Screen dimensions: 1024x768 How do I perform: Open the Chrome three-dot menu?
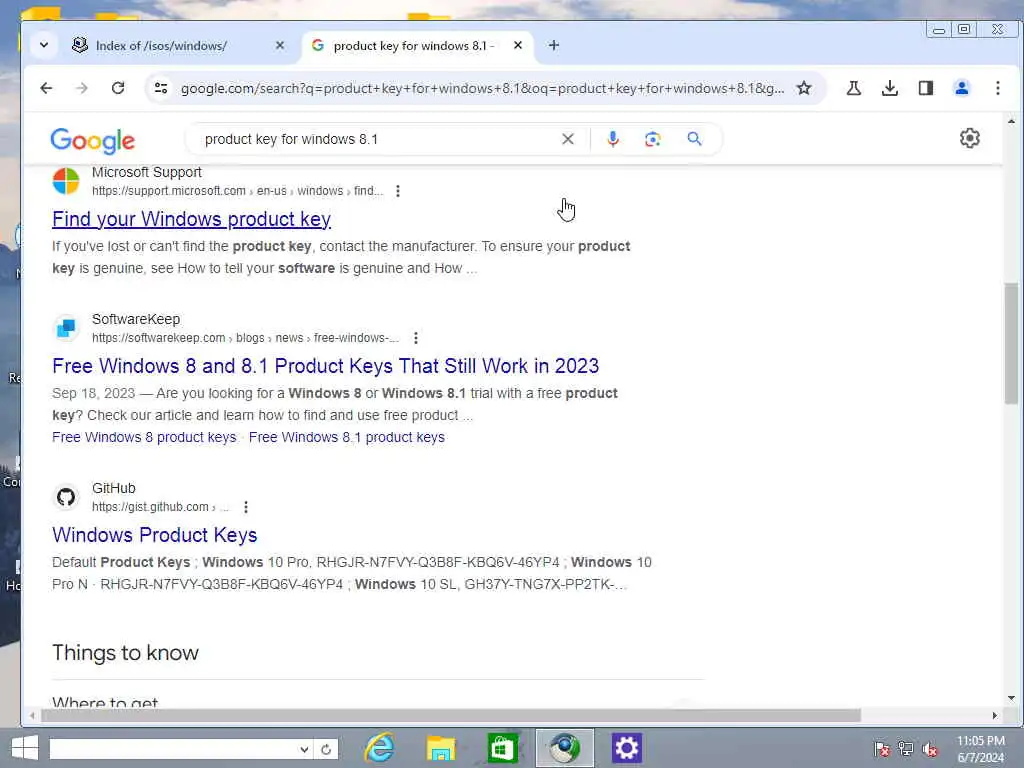[997, 88]
